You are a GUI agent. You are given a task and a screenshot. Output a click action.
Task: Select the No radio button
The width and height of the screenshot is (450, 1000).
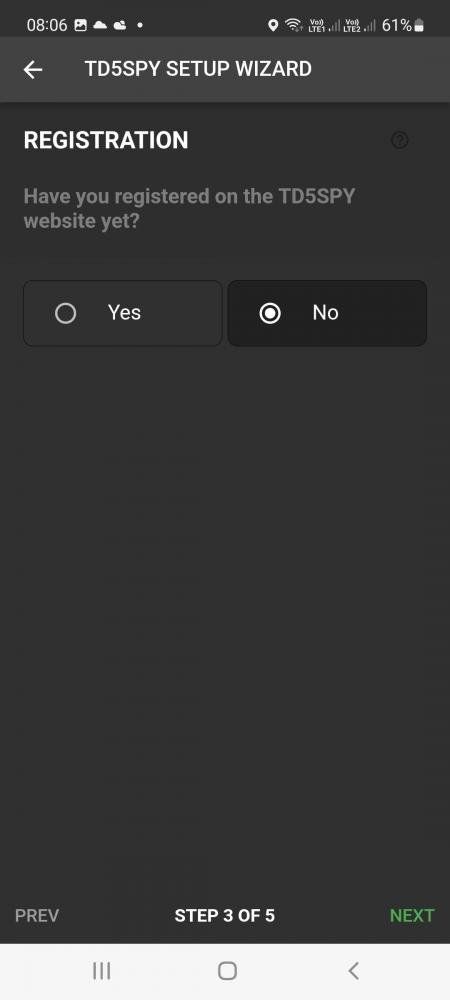(x=327, y=313)
